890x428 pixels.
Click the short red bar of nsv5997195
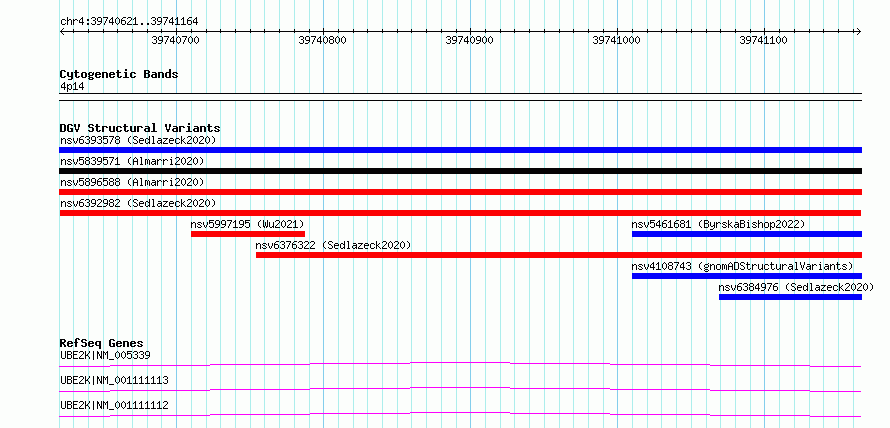(x=248, y=234)
